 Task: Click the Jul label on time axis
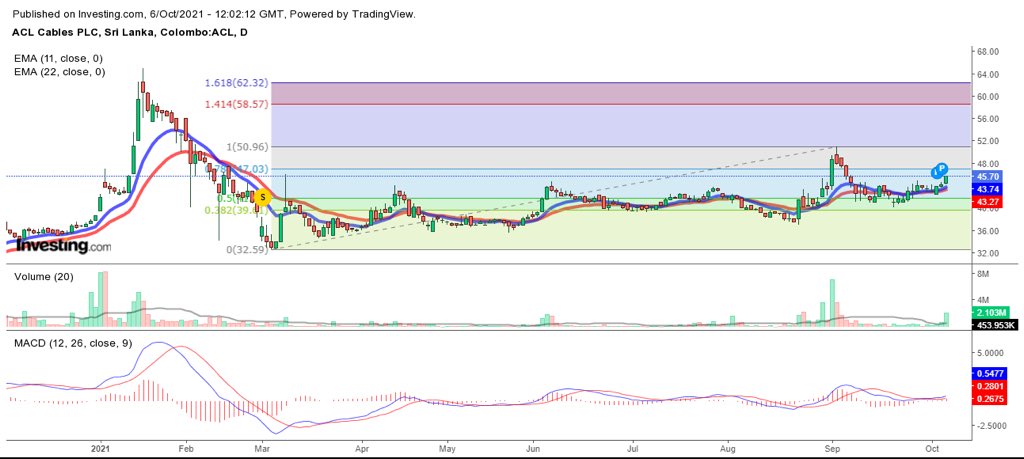tap(632, 449)
